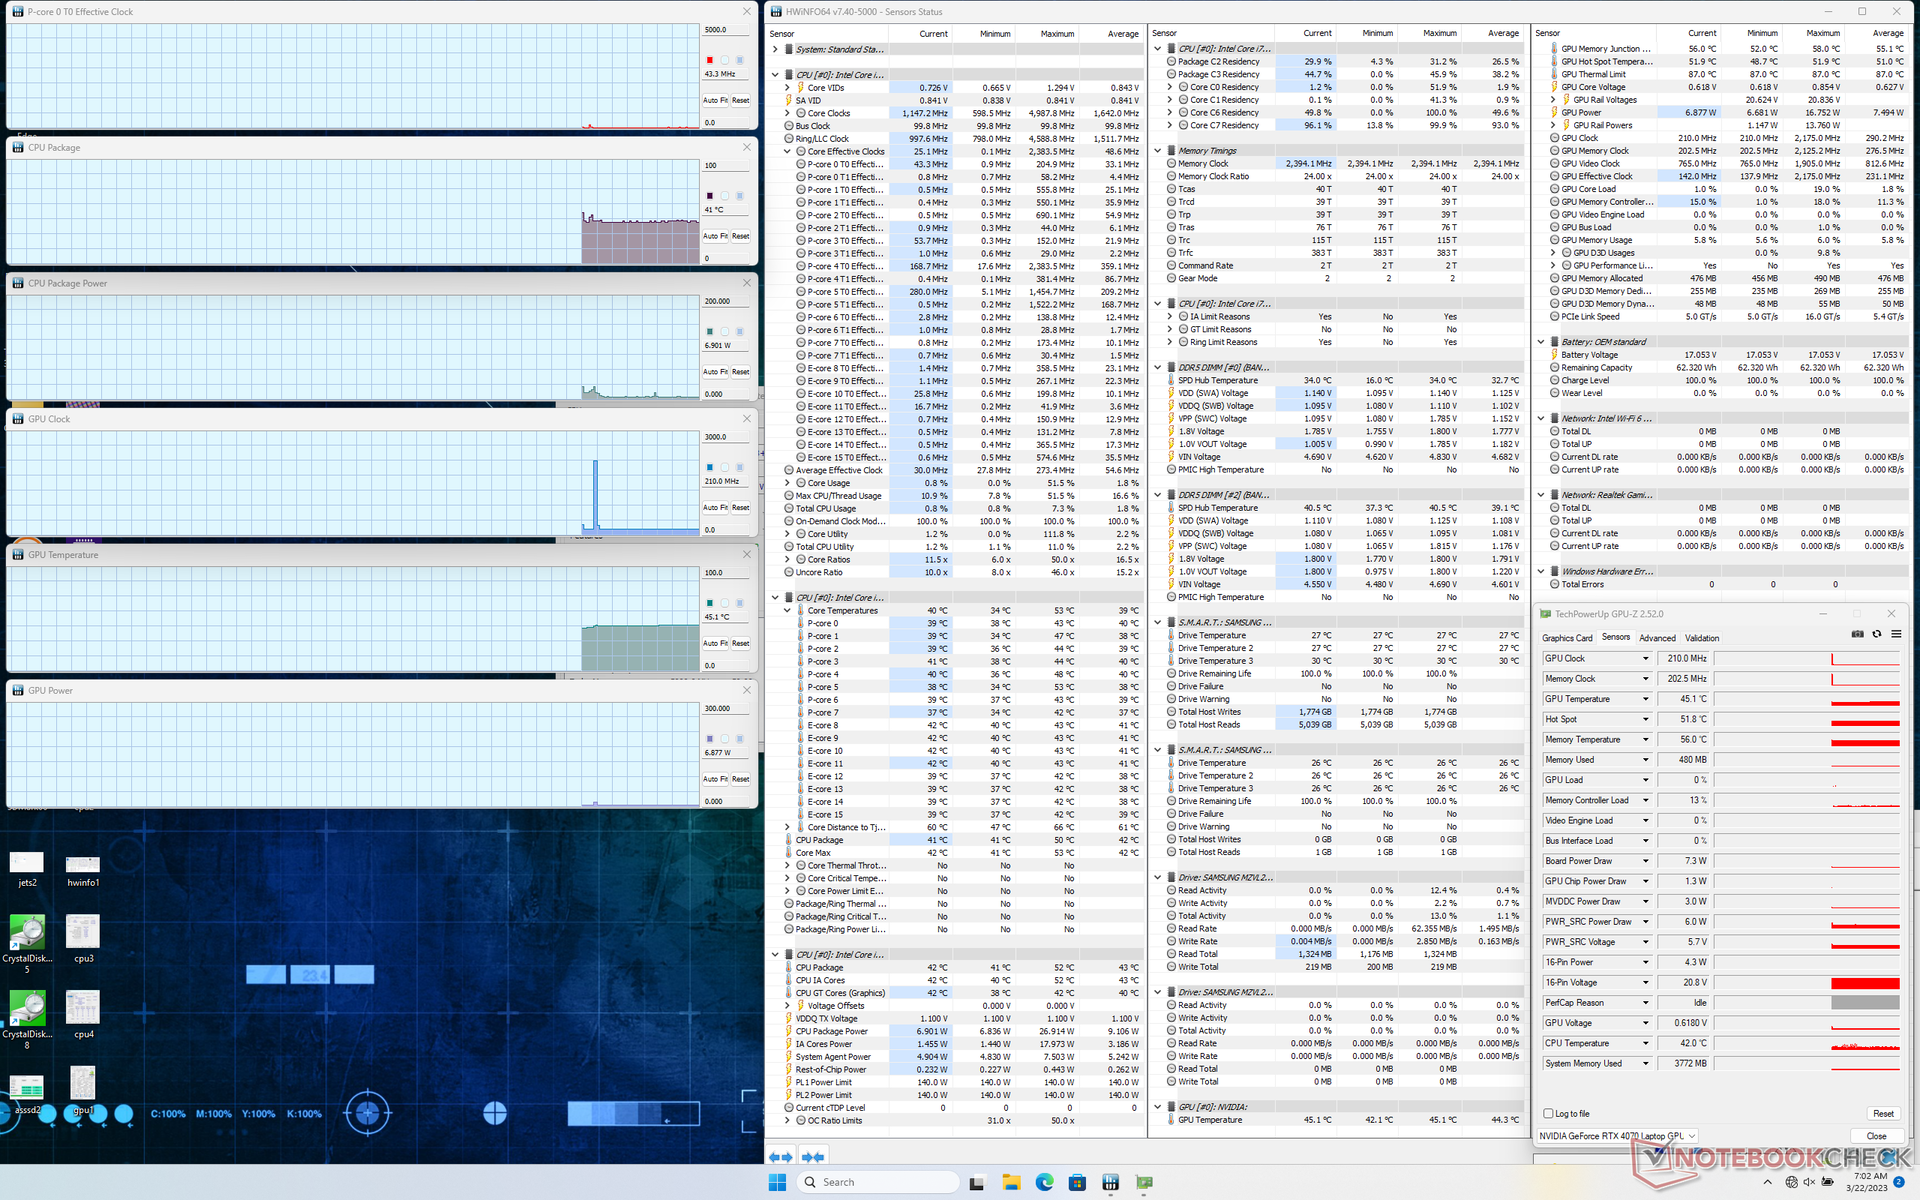Open the Hot Spot sensor dropdown

[1645, 719]
